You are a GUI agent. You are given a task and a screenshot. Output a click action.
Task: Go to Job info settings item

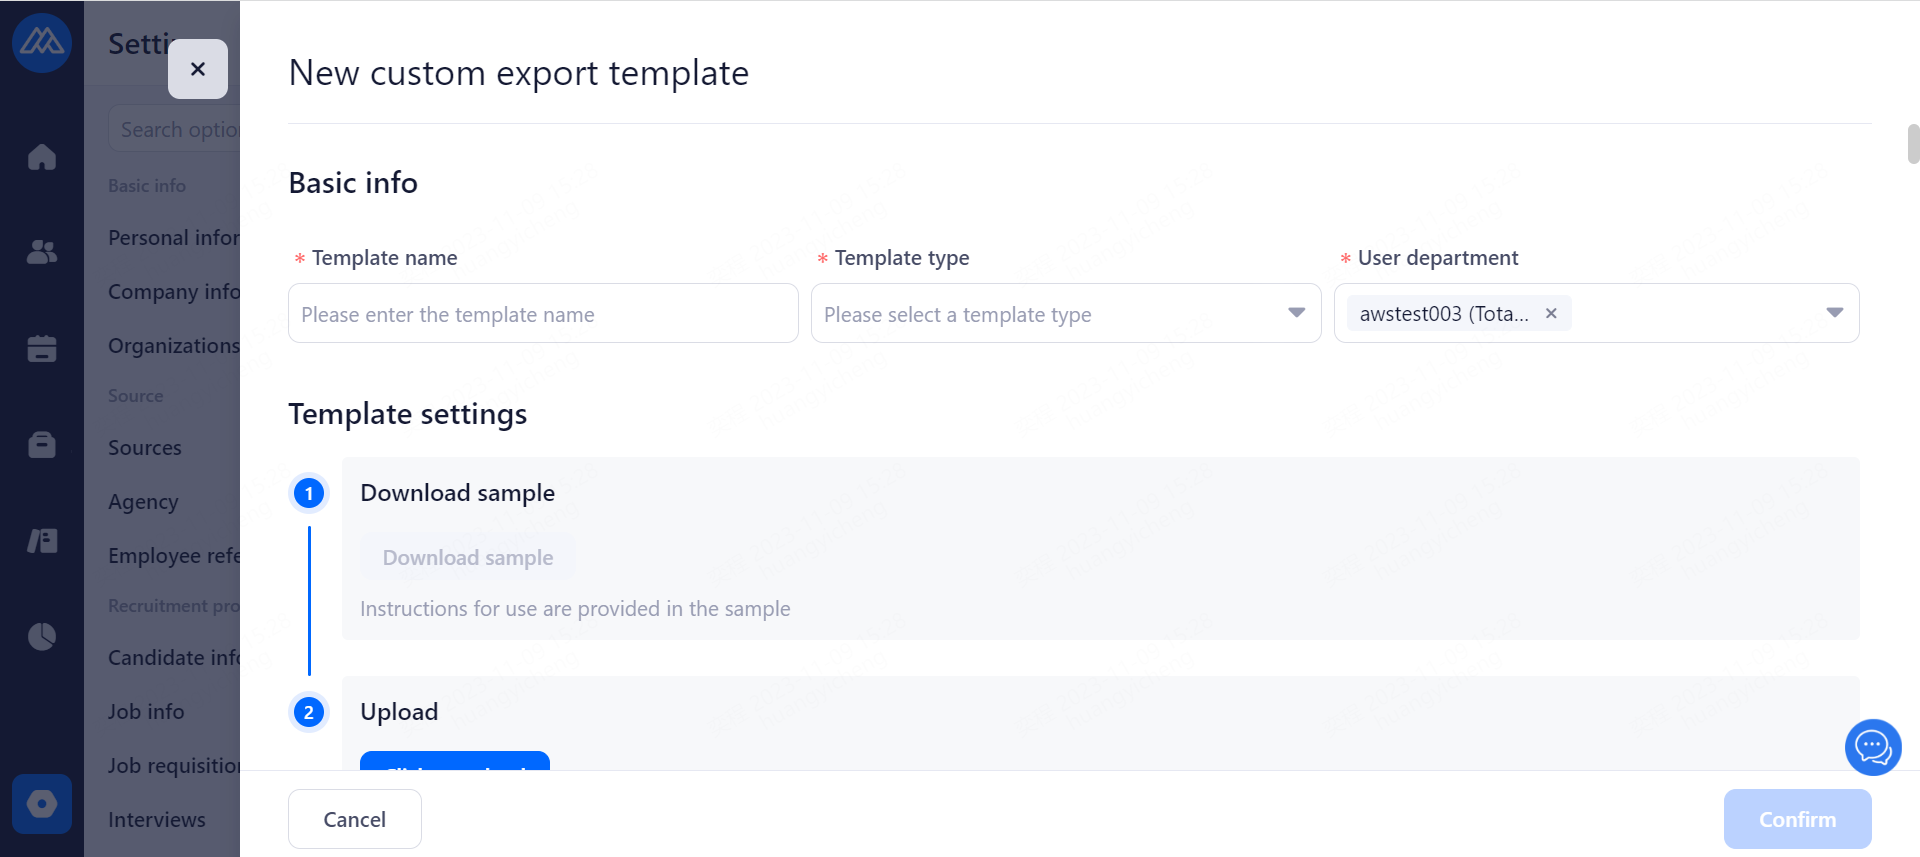(x=146, y=712)
